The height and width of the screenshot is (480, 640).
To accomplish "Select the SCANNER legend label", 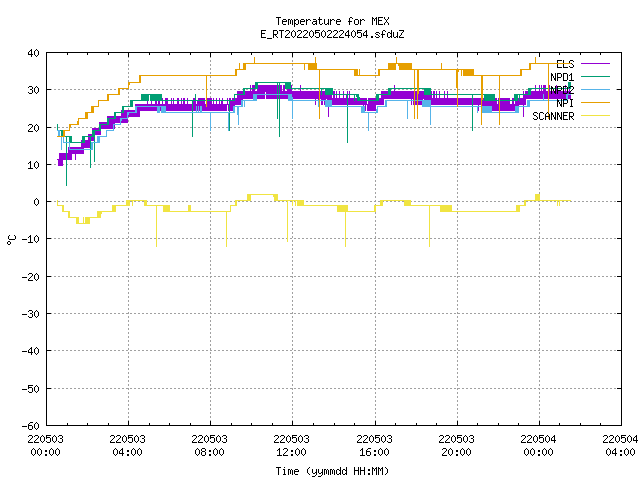I will click(553, 116).
